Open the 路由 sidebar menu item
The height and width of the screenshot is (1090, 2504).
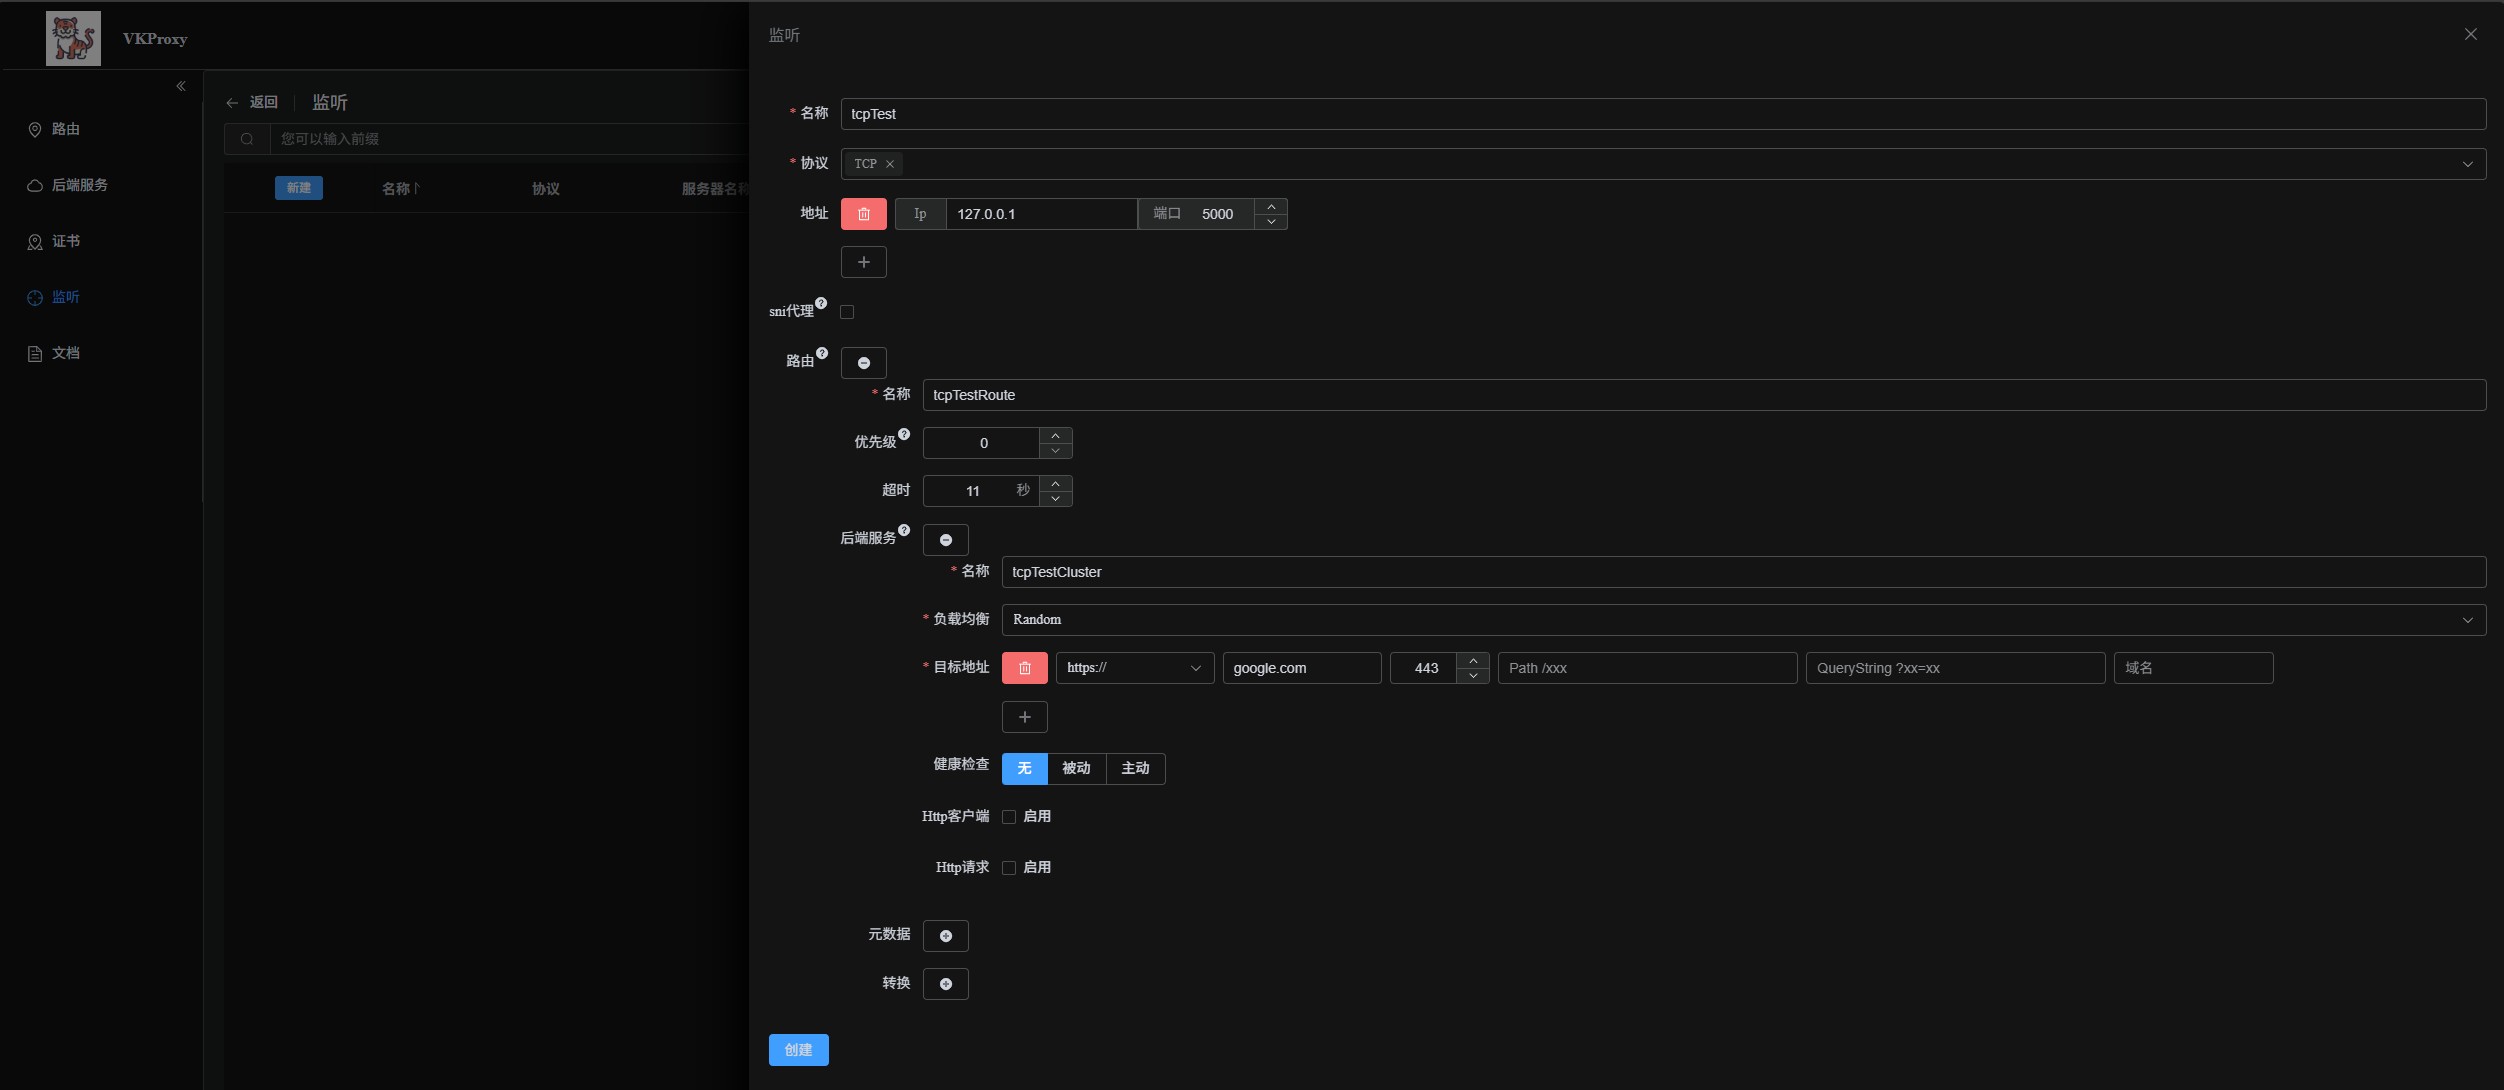[x=100, y=129]
